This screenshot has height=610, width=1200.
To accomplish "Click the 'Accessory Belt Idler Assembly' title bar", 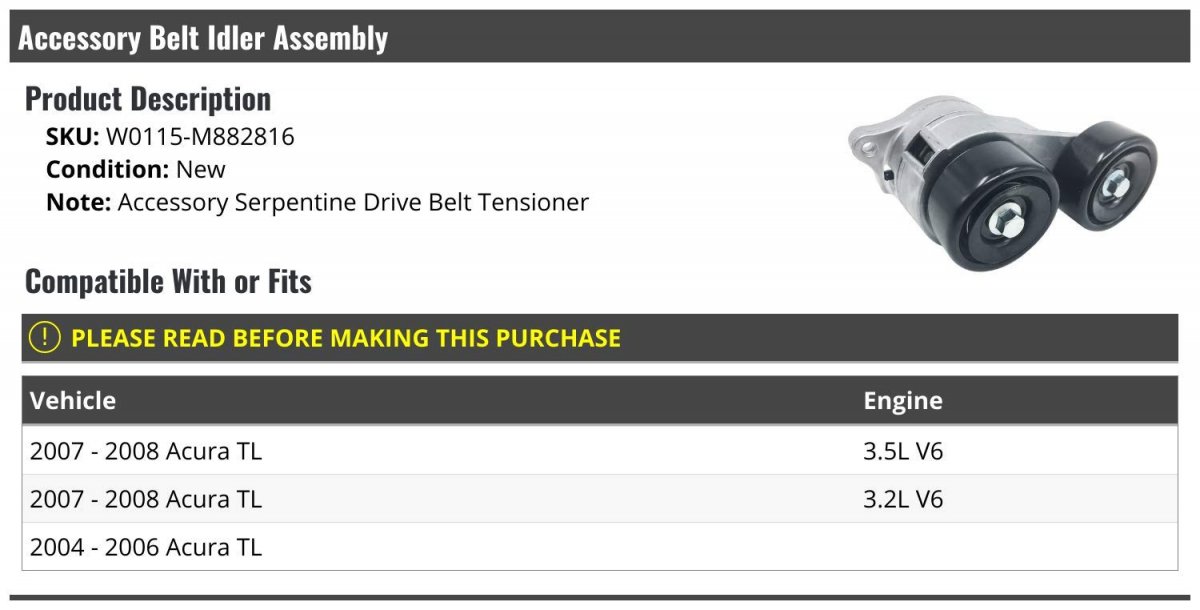I will [203, 38].
